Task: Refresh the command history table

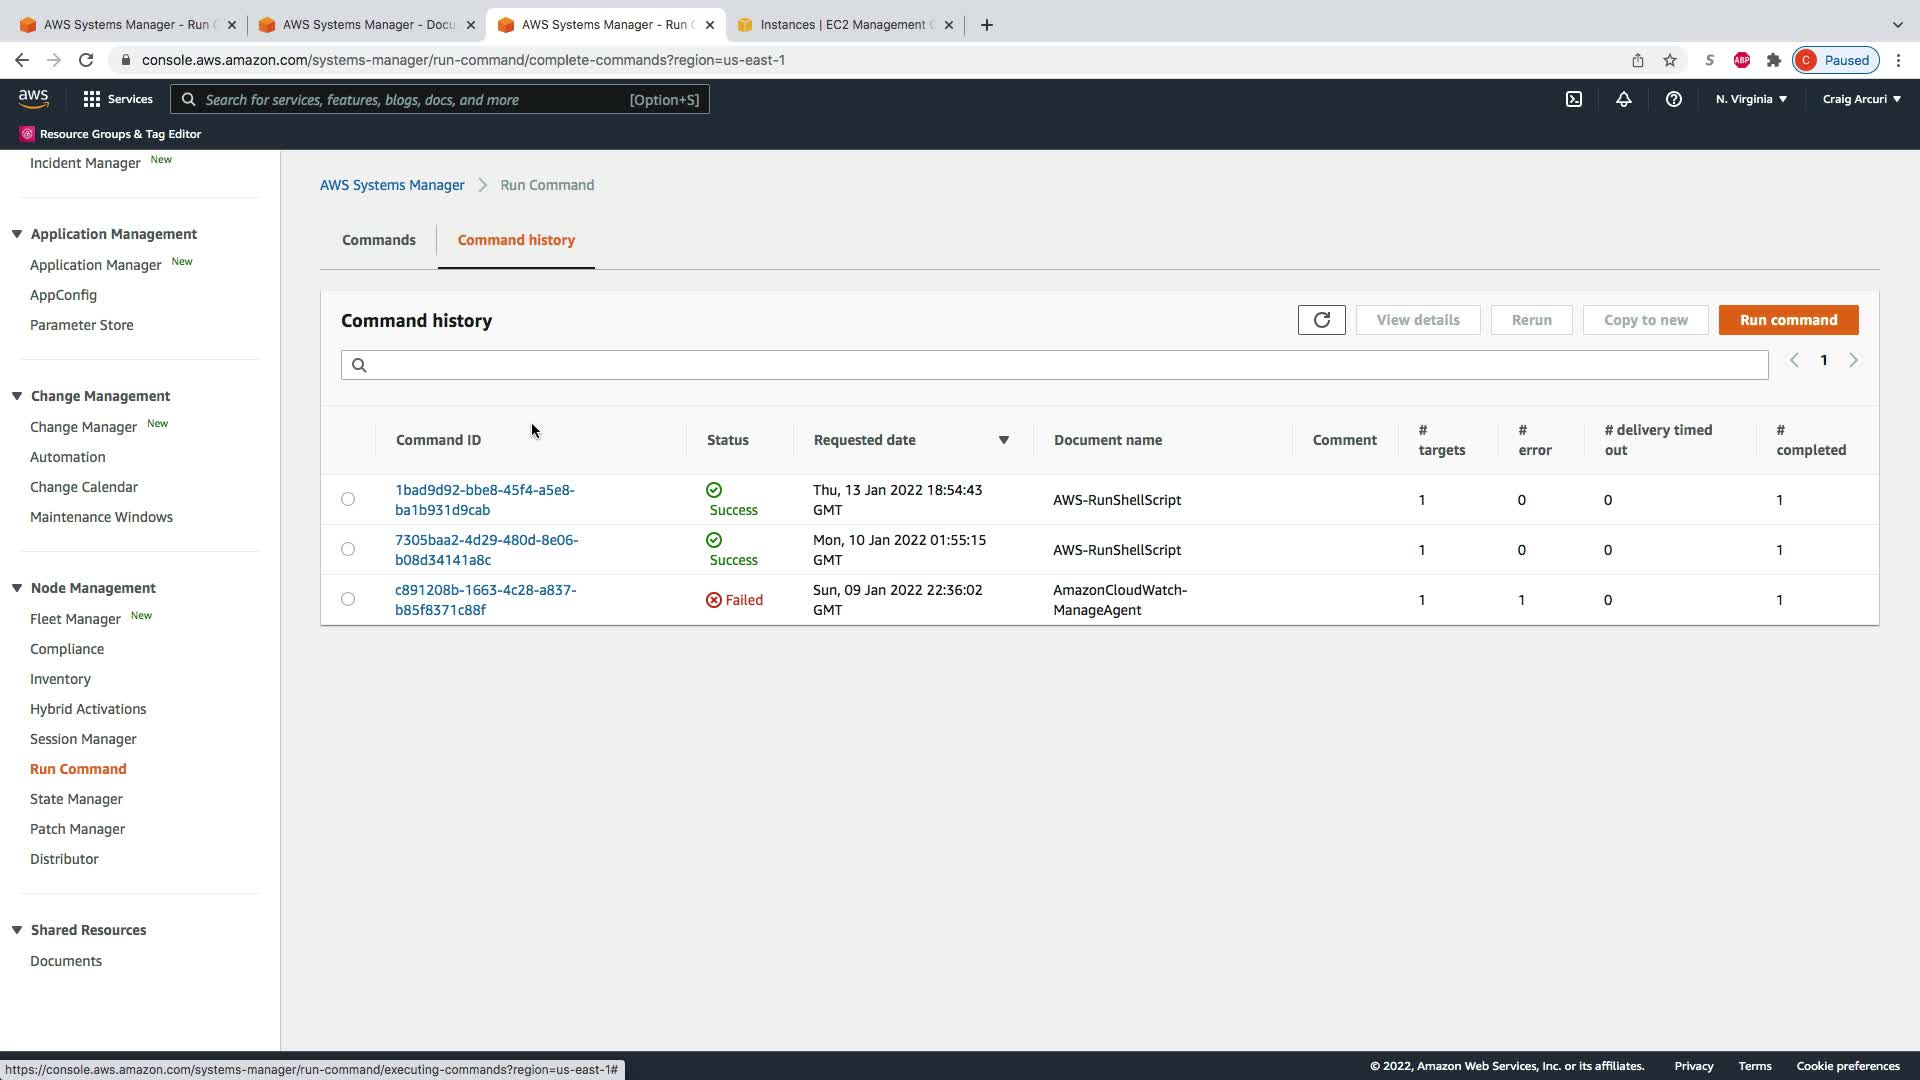Action: (x=1321, y=320)
